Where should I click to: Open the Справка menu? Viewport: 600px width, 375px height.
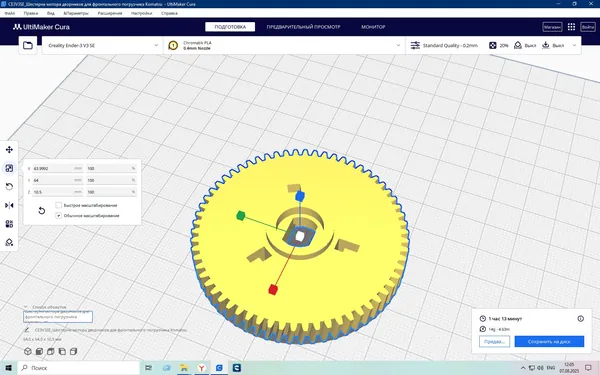[x=169, y=13]
